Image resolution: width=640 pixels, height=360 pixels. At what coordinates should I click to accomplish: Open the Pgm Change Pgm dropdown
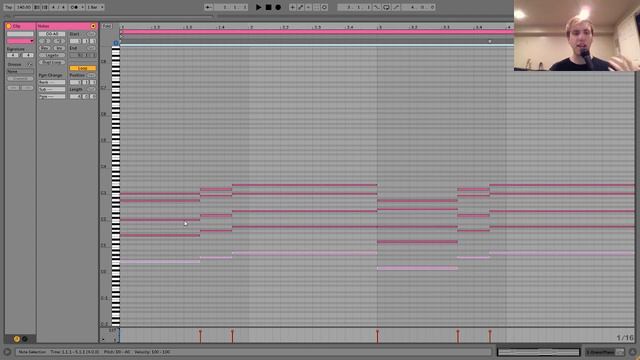click(x=52, y=96)
